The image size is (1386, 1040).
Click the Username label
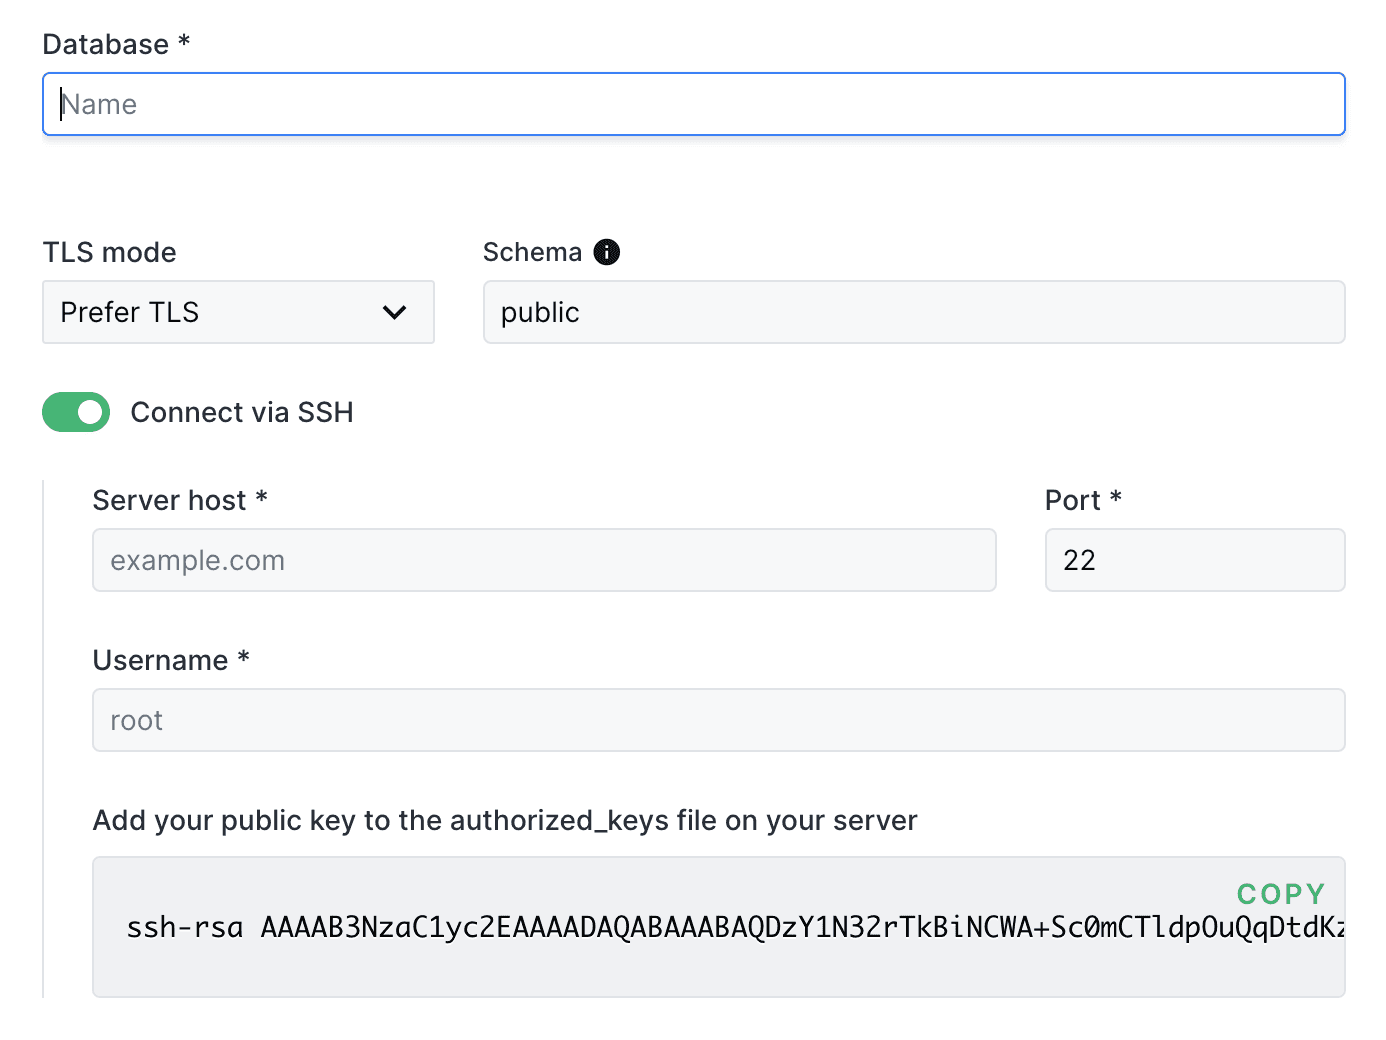(171, 660)
